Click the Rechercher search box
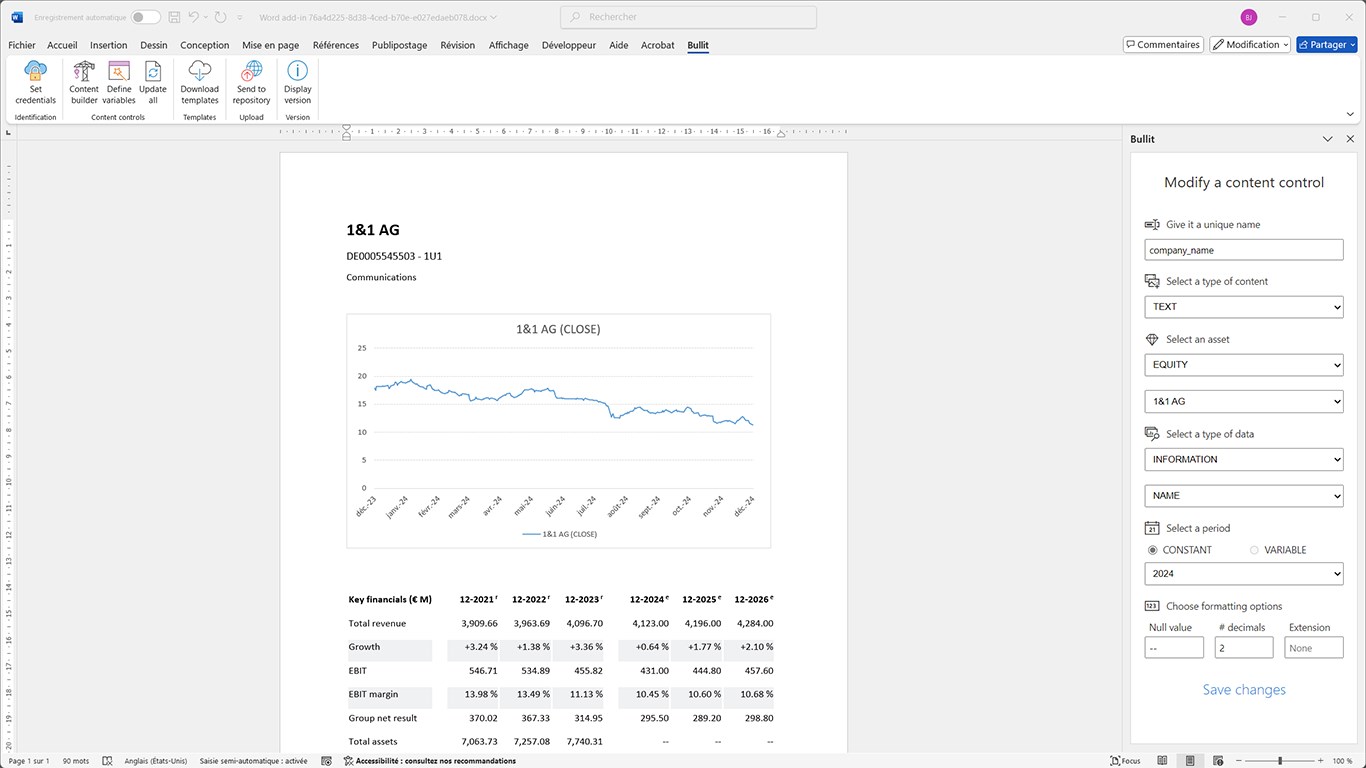 pos(689,17)
